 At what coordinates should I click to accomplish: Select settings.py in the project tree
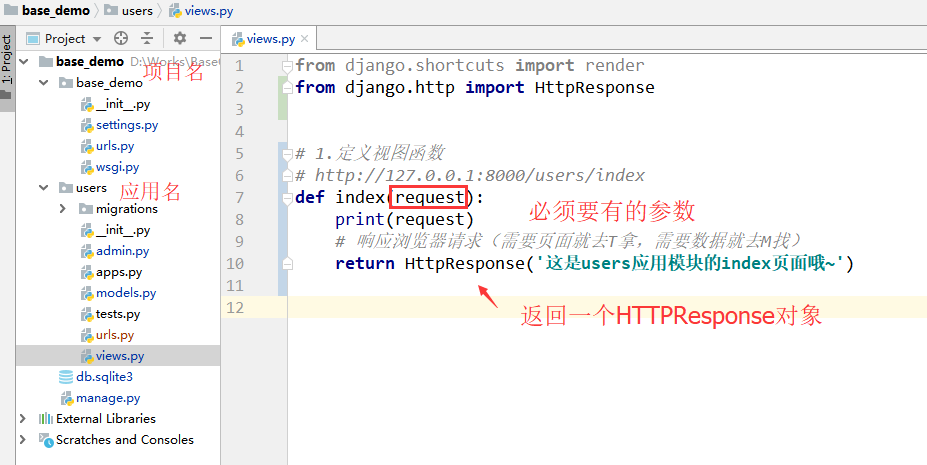pyautogui.click(x=127, y=125)
